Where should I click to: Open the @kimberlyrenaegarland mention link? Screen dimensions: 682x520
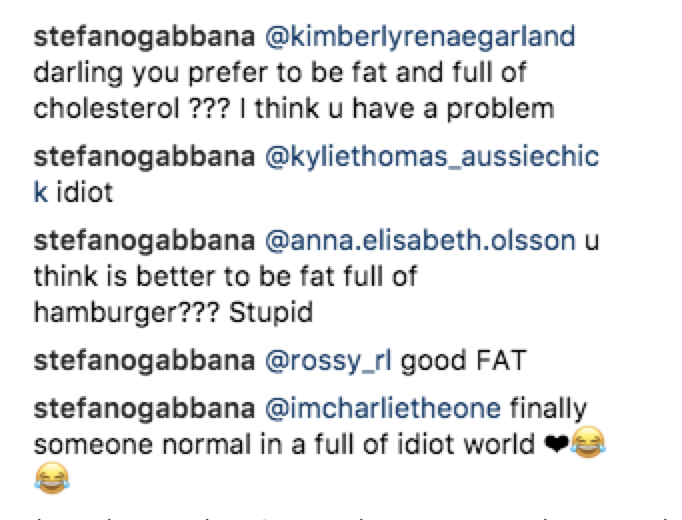tap(420, 37)
